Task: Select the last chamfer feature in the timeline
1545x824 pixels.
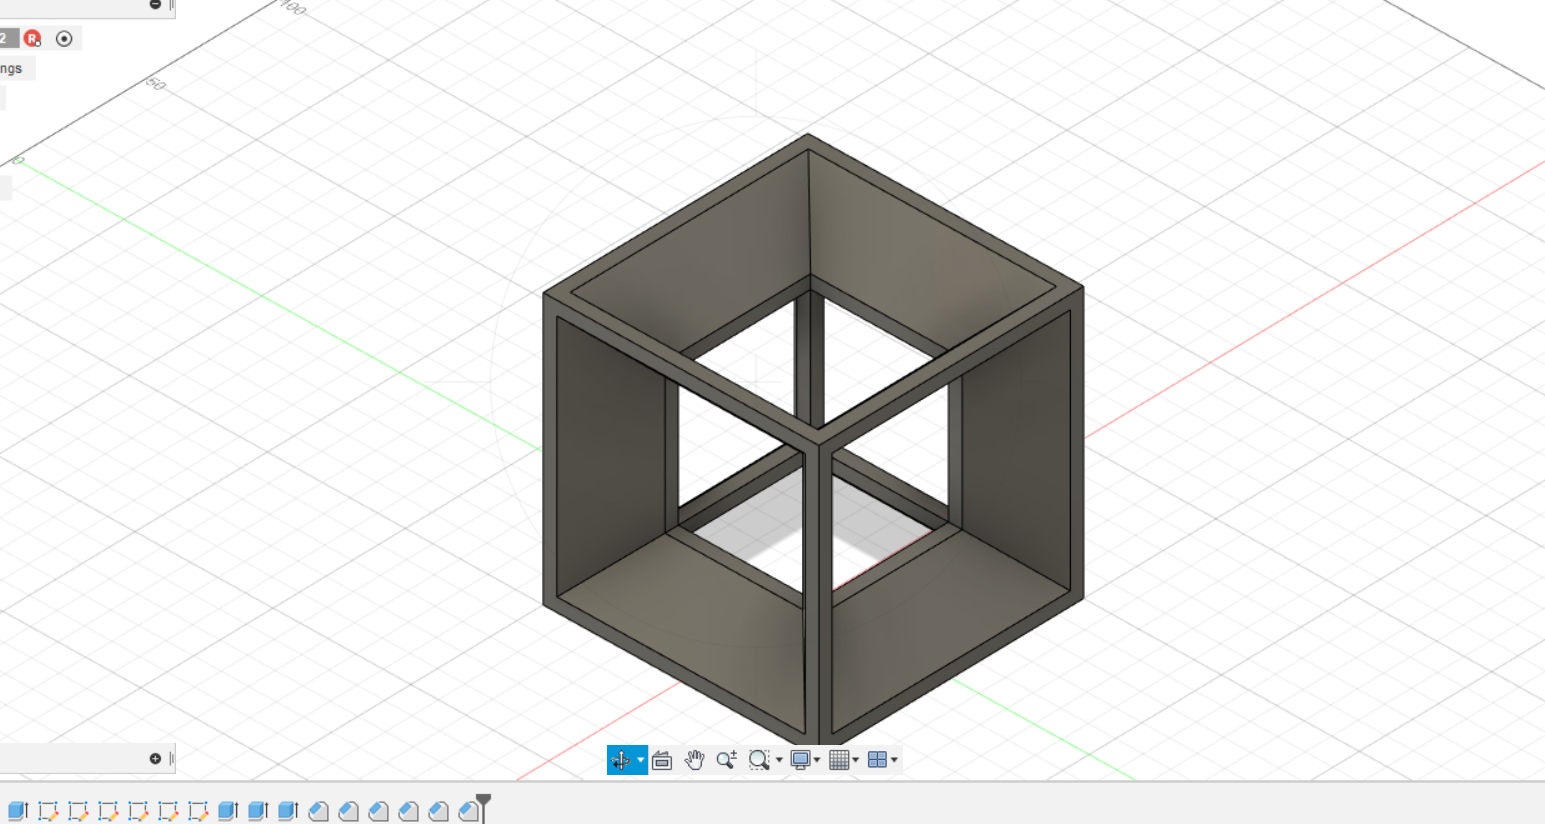Action: click(x=468, y=811)
